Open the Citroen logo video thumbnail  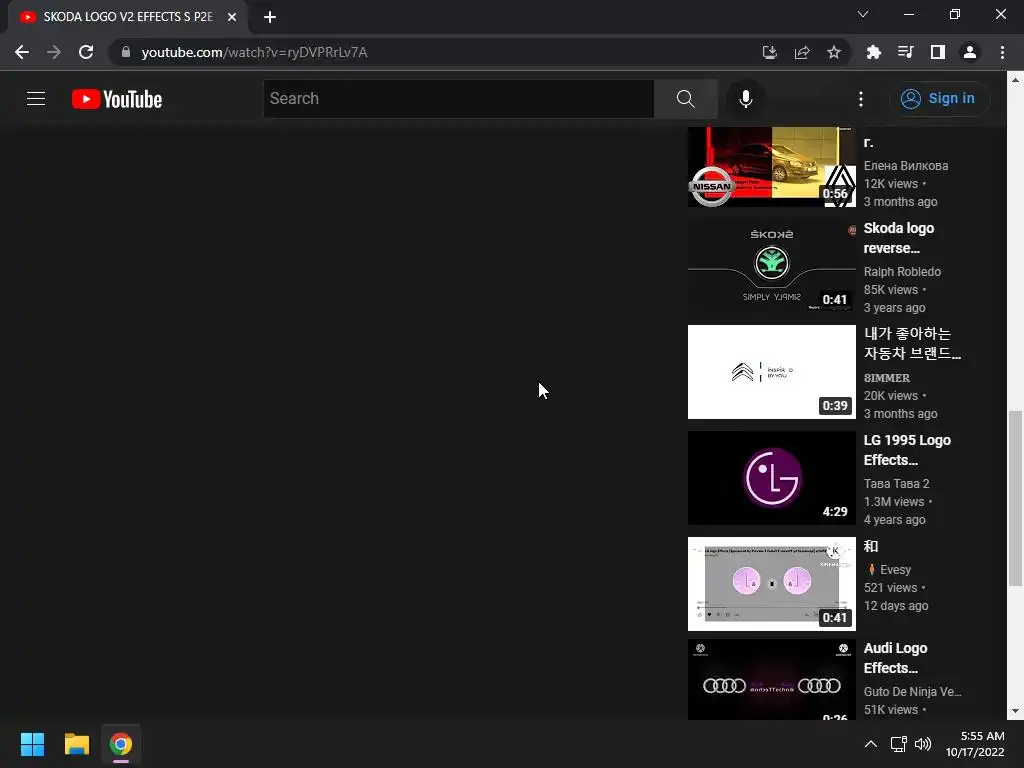[771, 372]
